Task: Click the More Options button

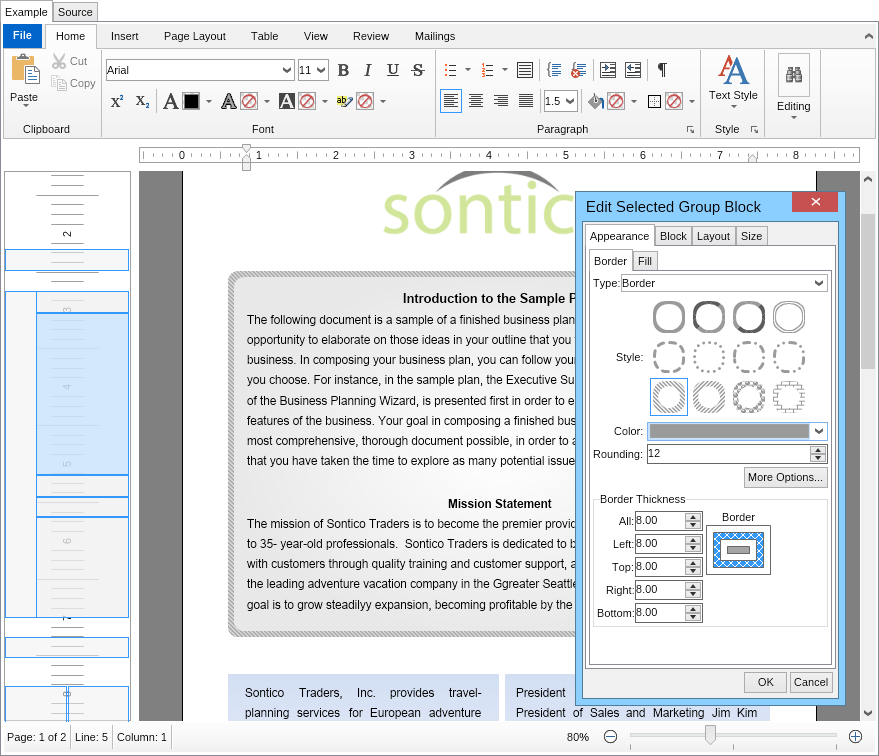Action: 785,477
